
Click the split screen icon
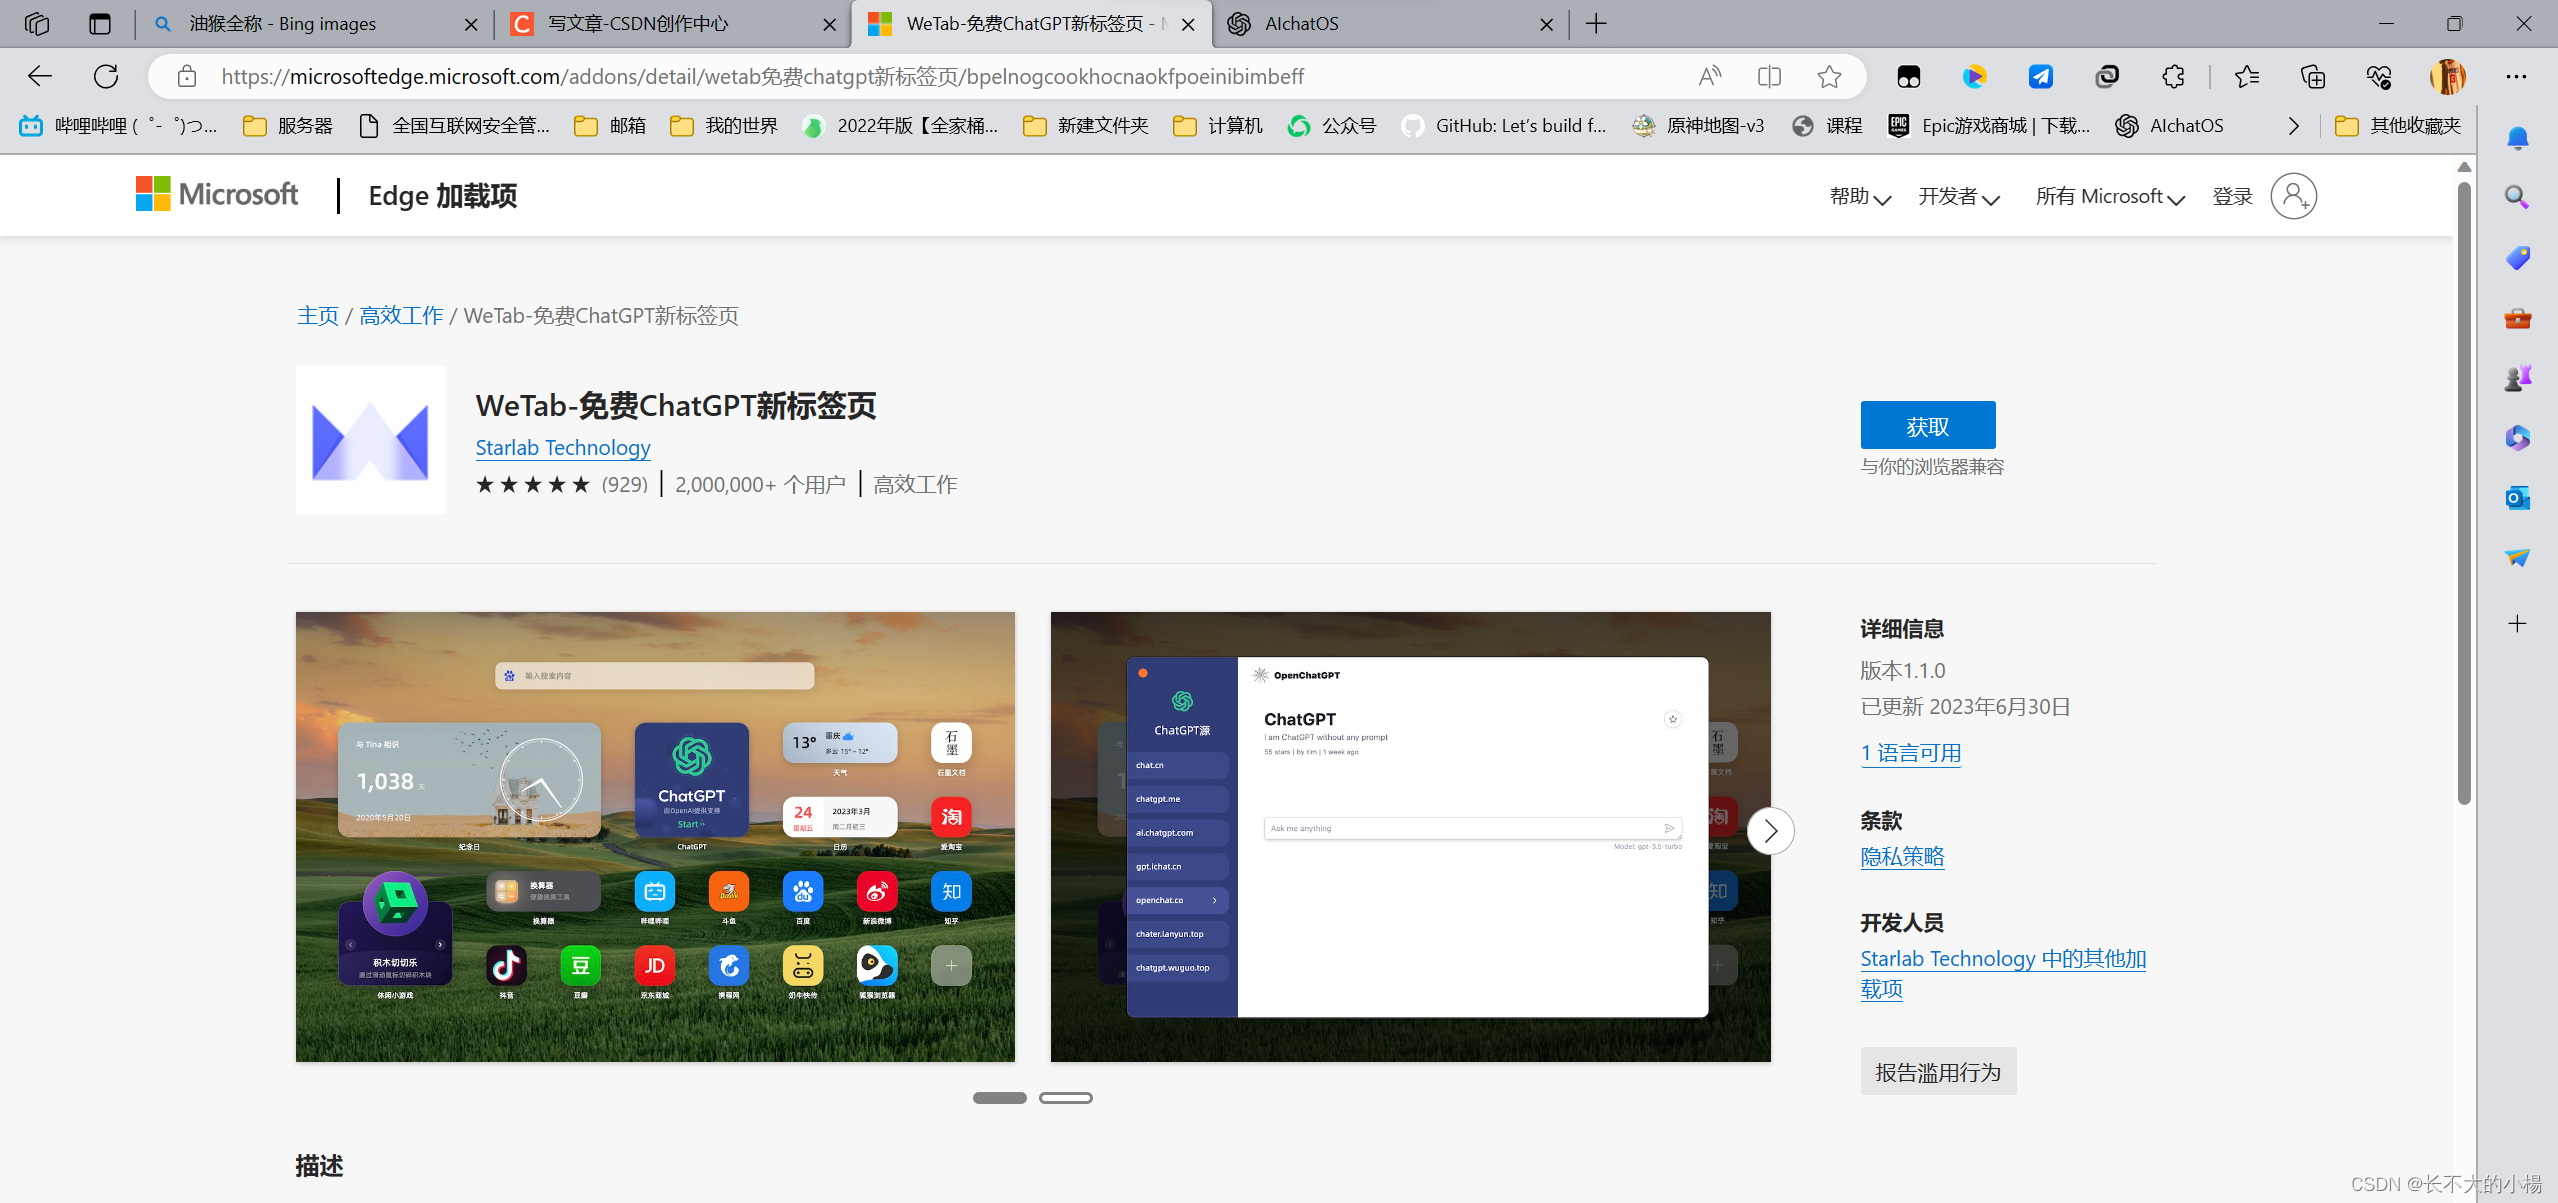click(x=1769, y=76)
